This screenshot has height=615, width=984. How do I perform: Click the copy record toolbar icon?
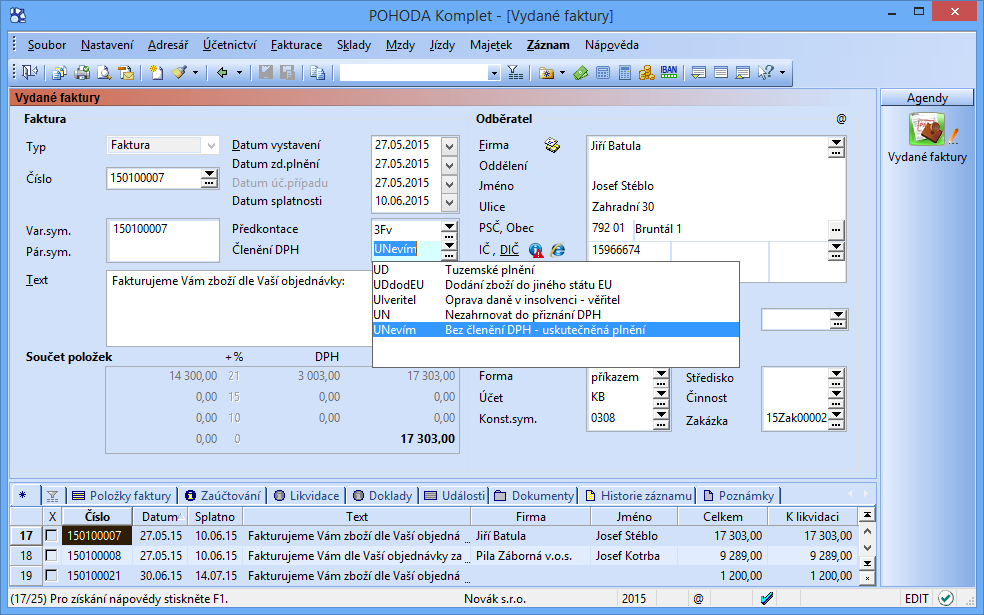click(318, 73)
